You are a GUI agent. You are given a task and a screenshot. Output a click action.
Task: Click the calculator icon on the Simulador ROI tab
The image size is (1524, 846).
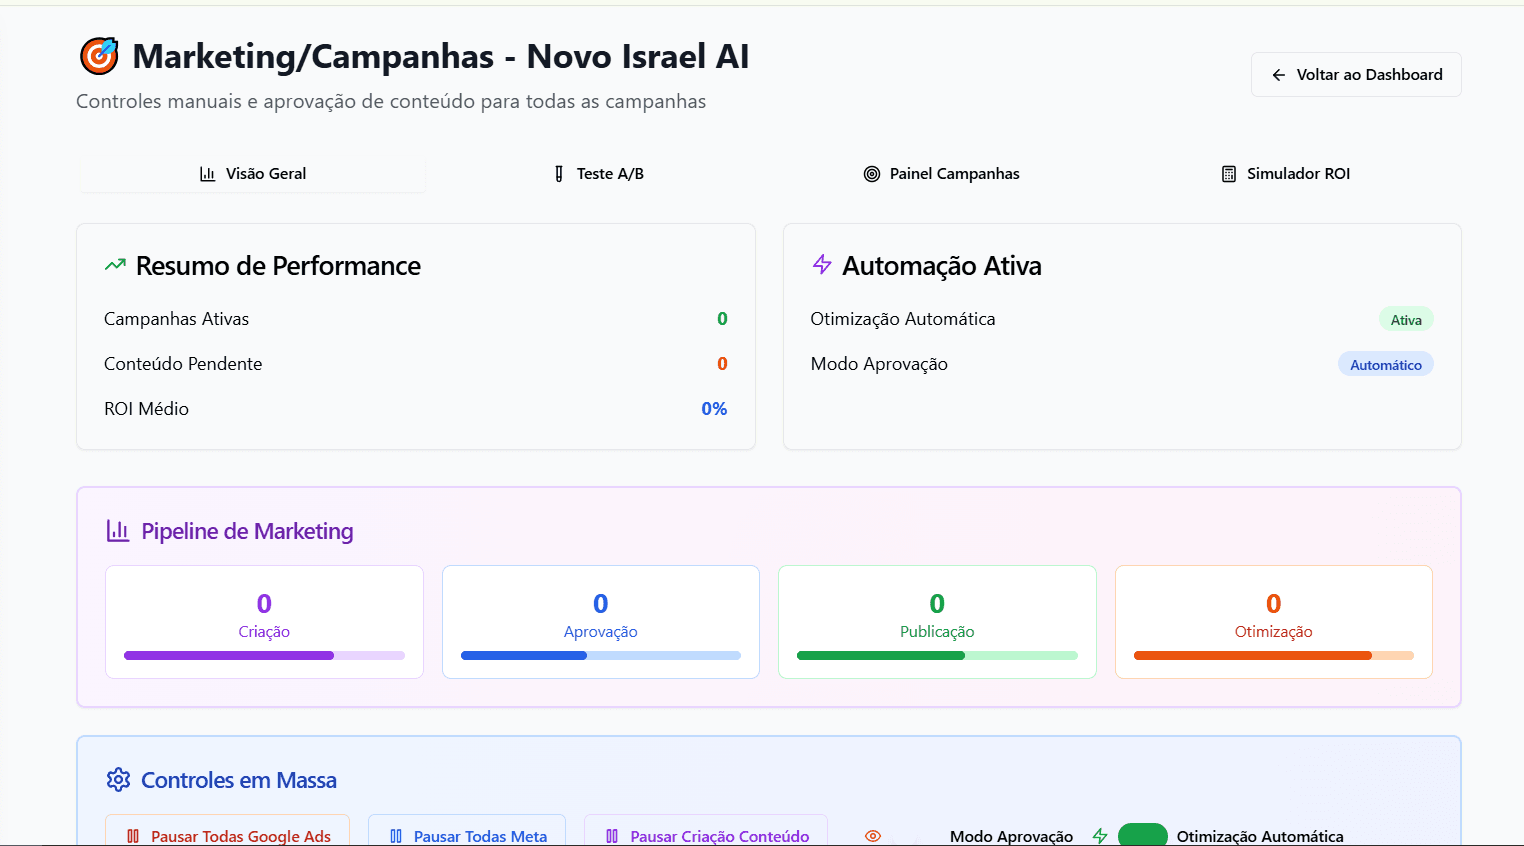click(x=1227, y=173)
